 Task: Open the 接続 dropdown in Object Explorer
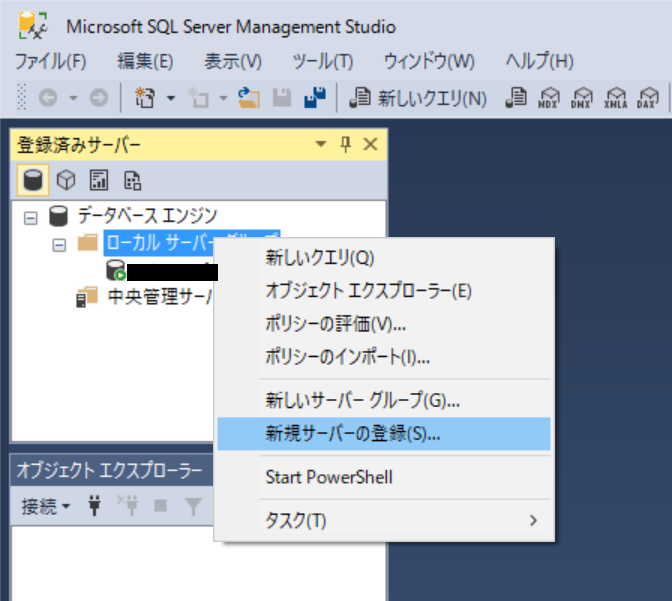pos(45,507)
